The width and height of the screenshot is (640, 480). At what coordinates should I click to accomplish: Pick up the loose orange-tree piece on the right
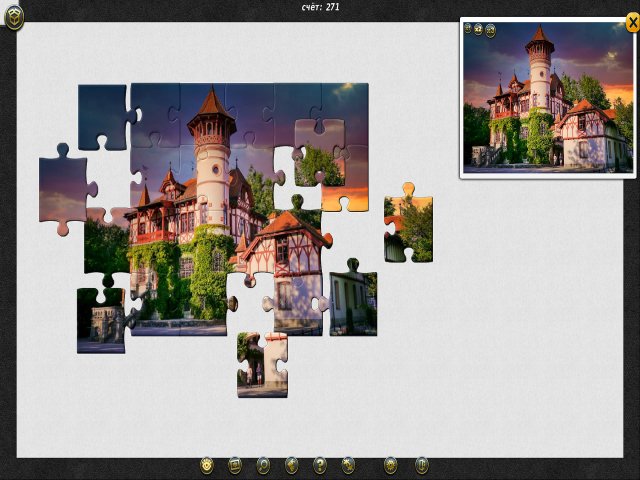tap(409, 225)
